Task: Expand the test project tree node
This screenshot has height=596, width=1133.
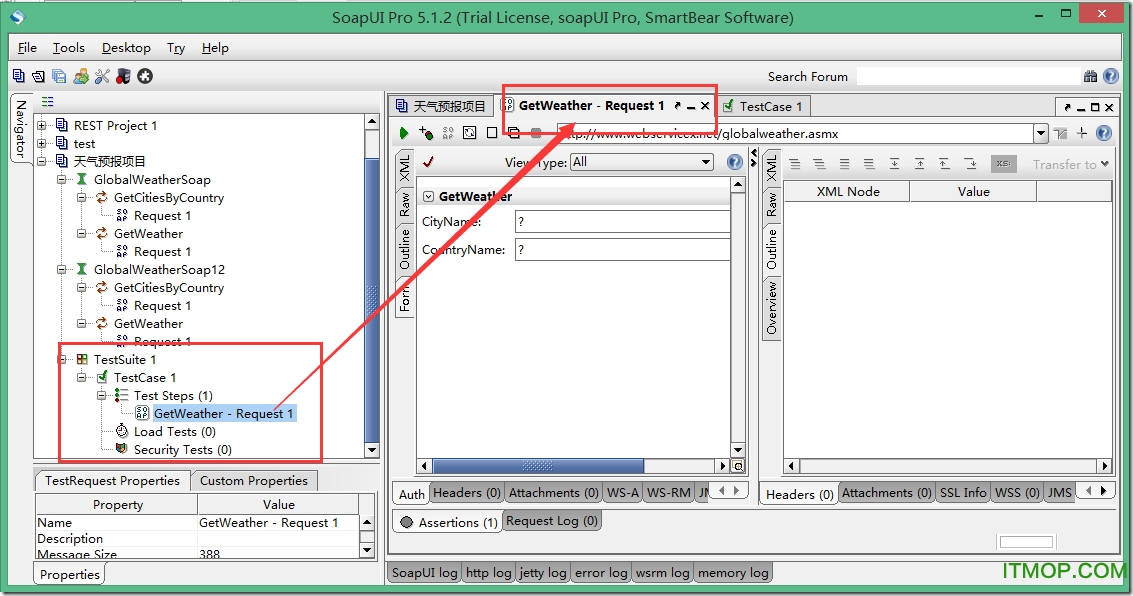Action: coord(42,143)
